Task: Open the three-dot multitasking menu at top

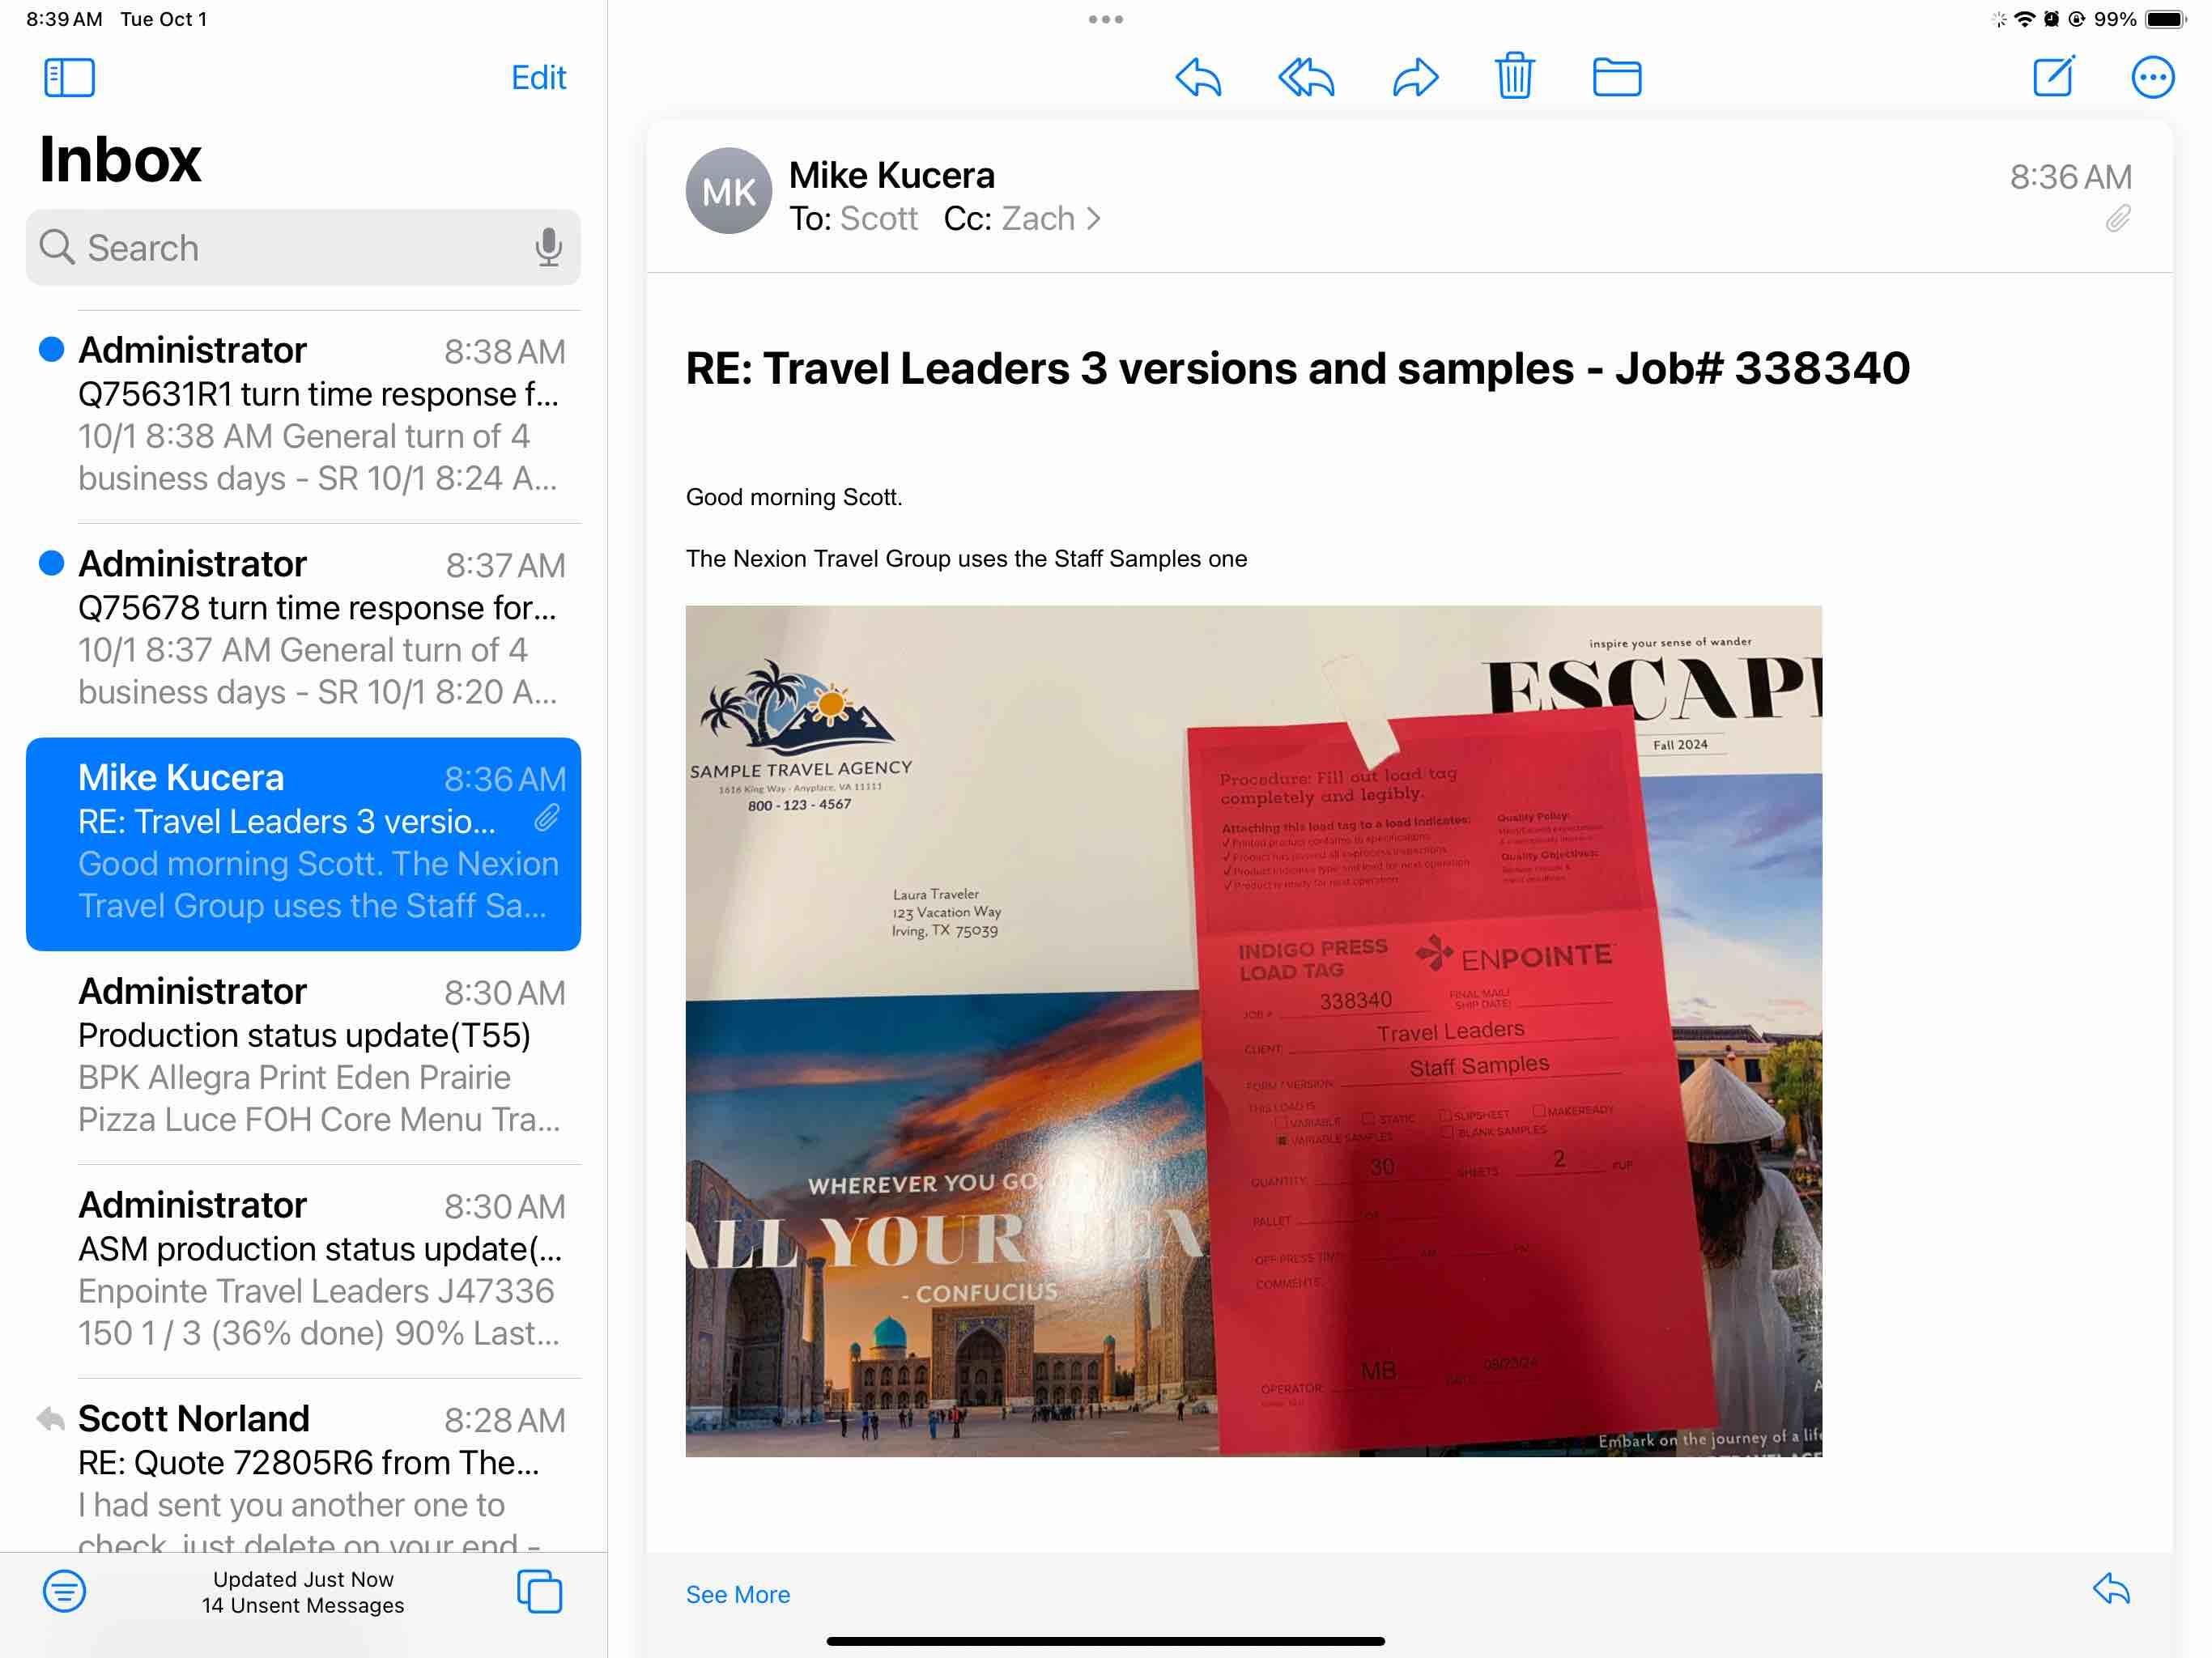Action: 1105,19
